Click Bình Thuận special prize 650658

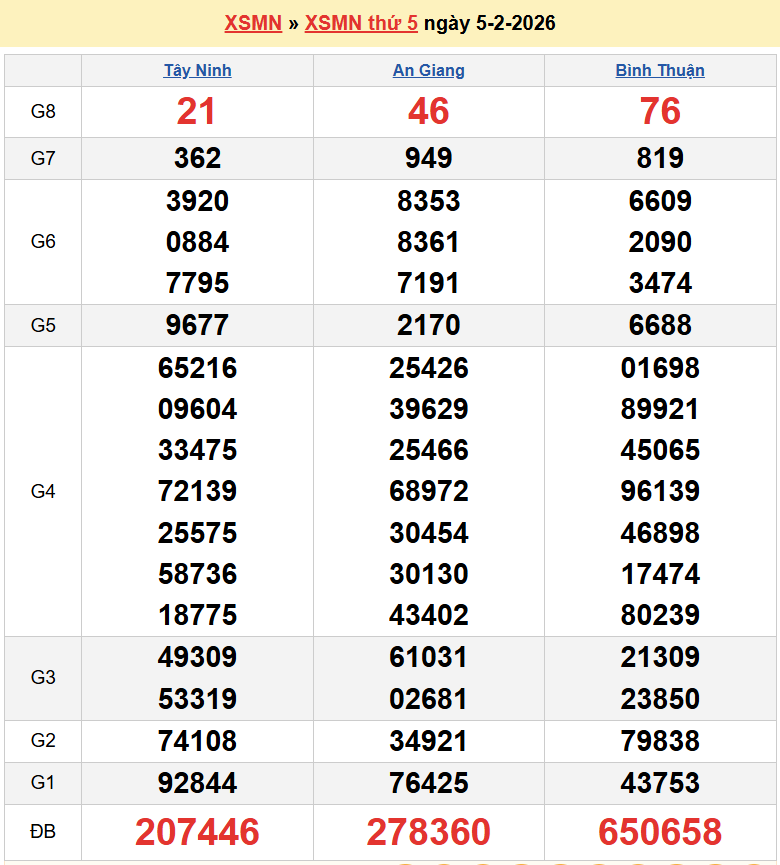pos(660,832)
